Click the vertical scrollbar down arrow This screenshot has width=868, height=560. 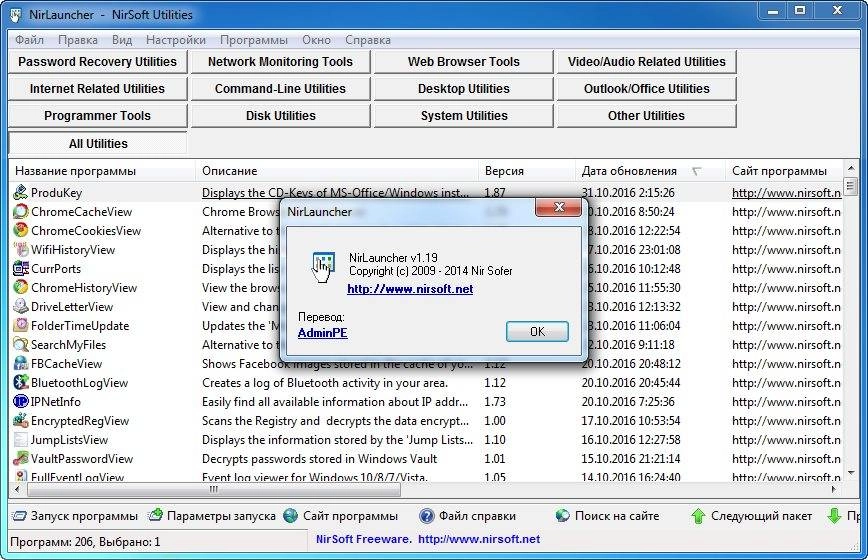pyautogui.click(x=850, y=474)
